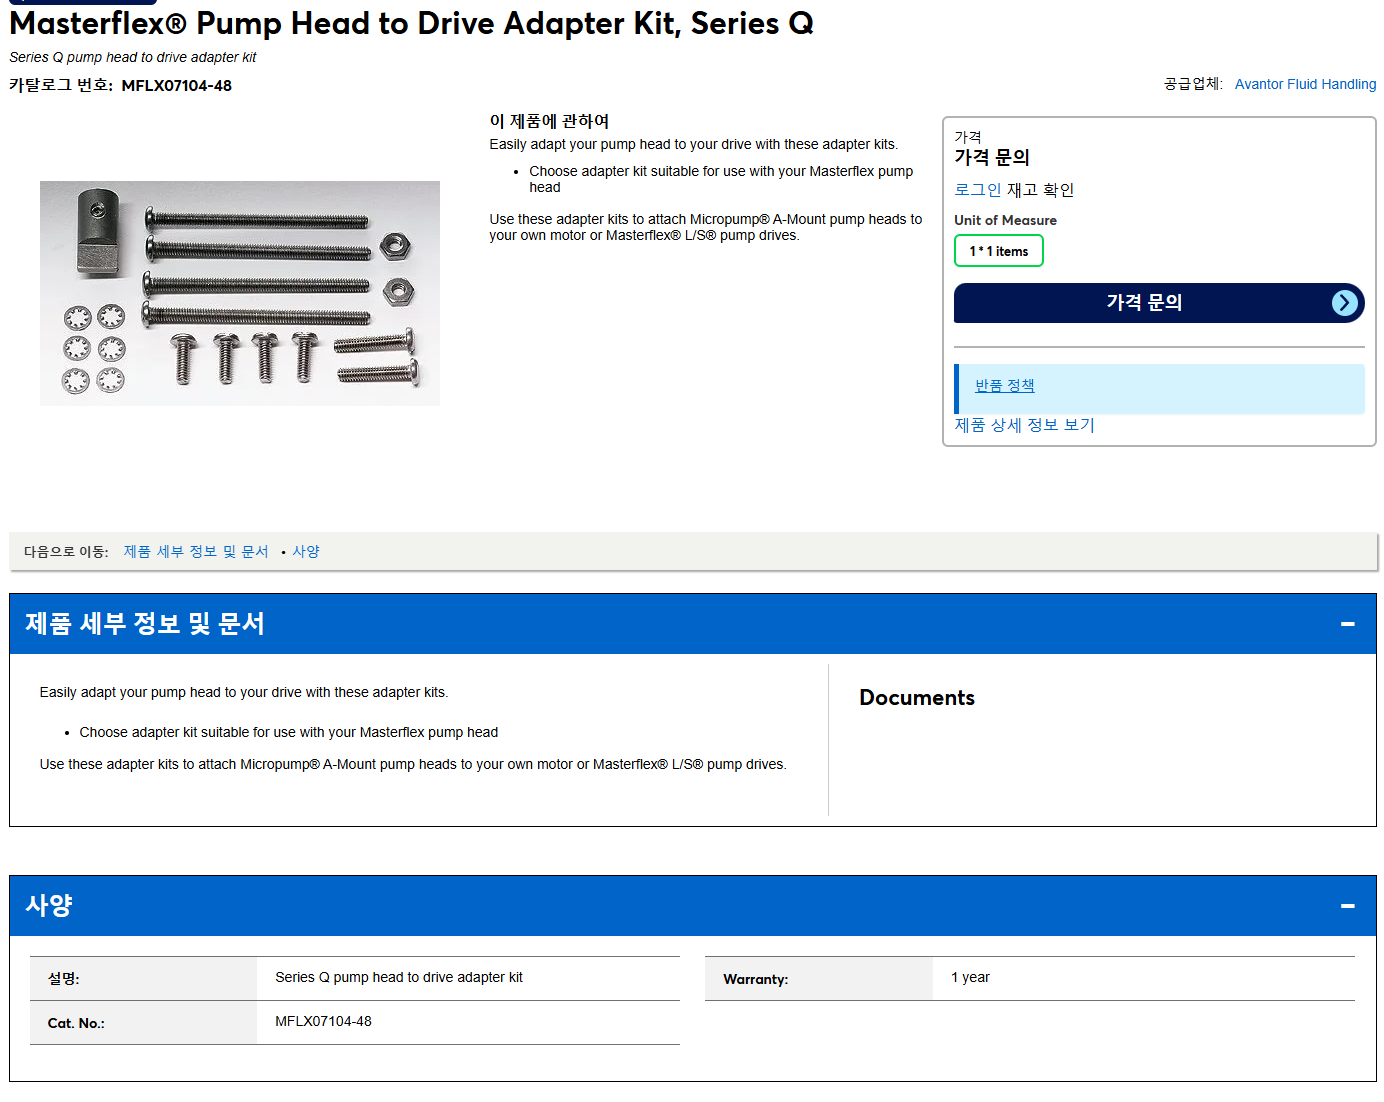Click the Unit of Measure label
Viewport: 1384px width, 1102px height.
(x=1005, y=220)
